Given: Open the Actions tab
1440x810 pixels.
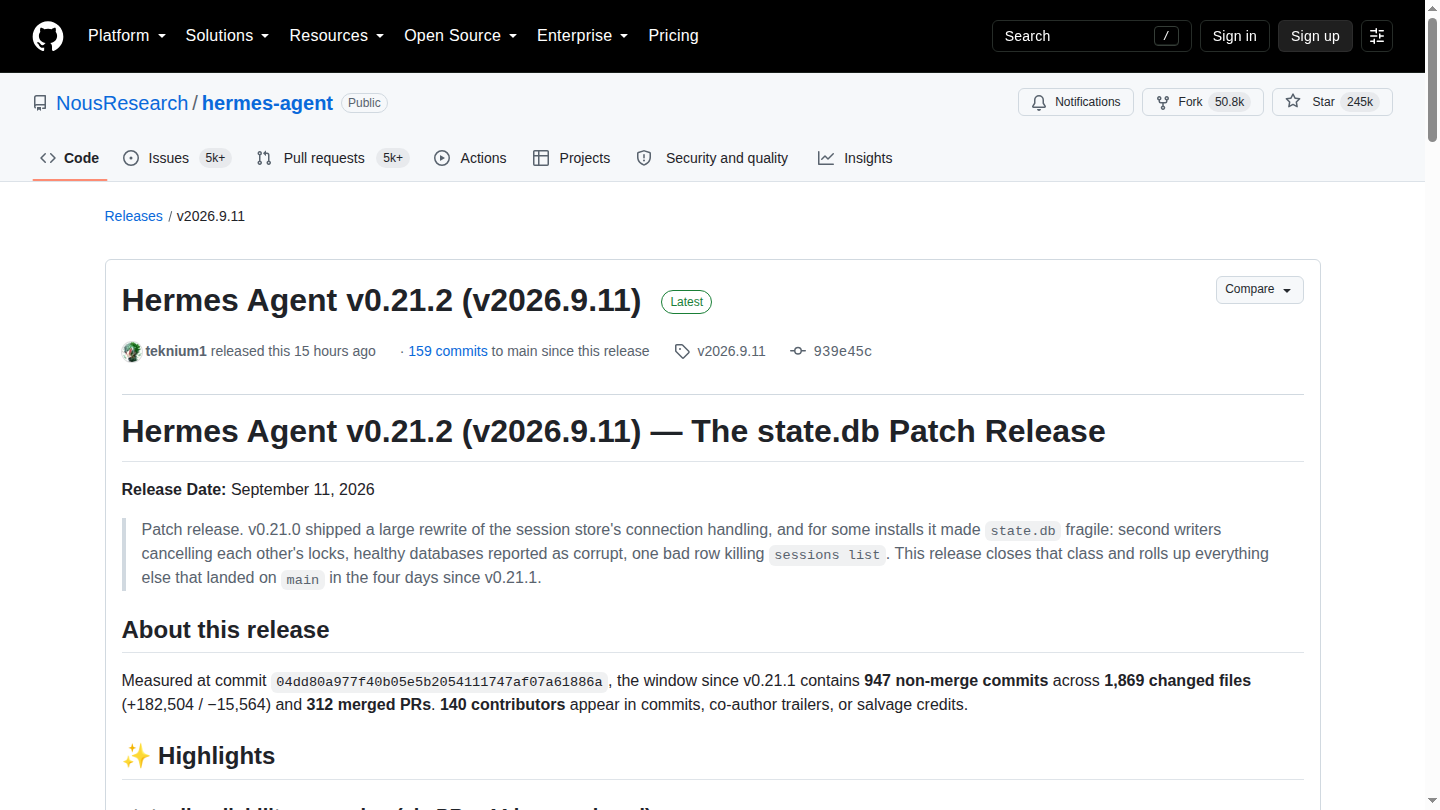Looking at the screenshot, I should pos(470,158).
